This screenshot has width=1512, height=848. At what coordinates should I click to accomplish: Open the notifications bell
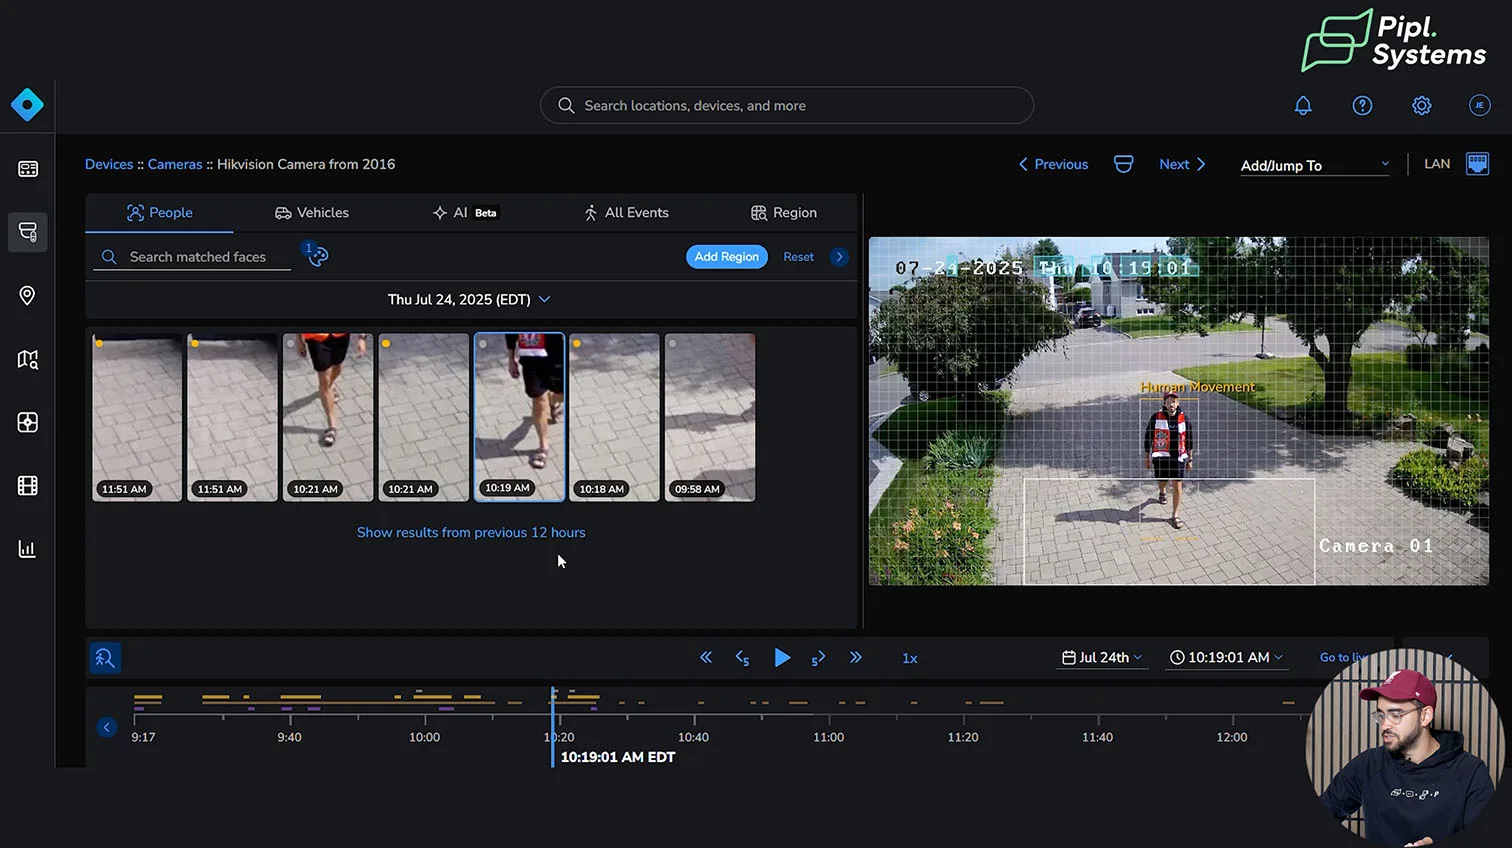click(1303, 105)
